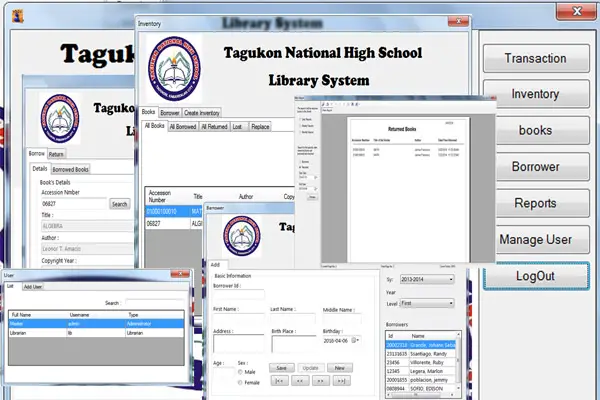600x400 pixels.
Task: Click the First Name input field
Action: pyautogui.click(x=239, y=318)
